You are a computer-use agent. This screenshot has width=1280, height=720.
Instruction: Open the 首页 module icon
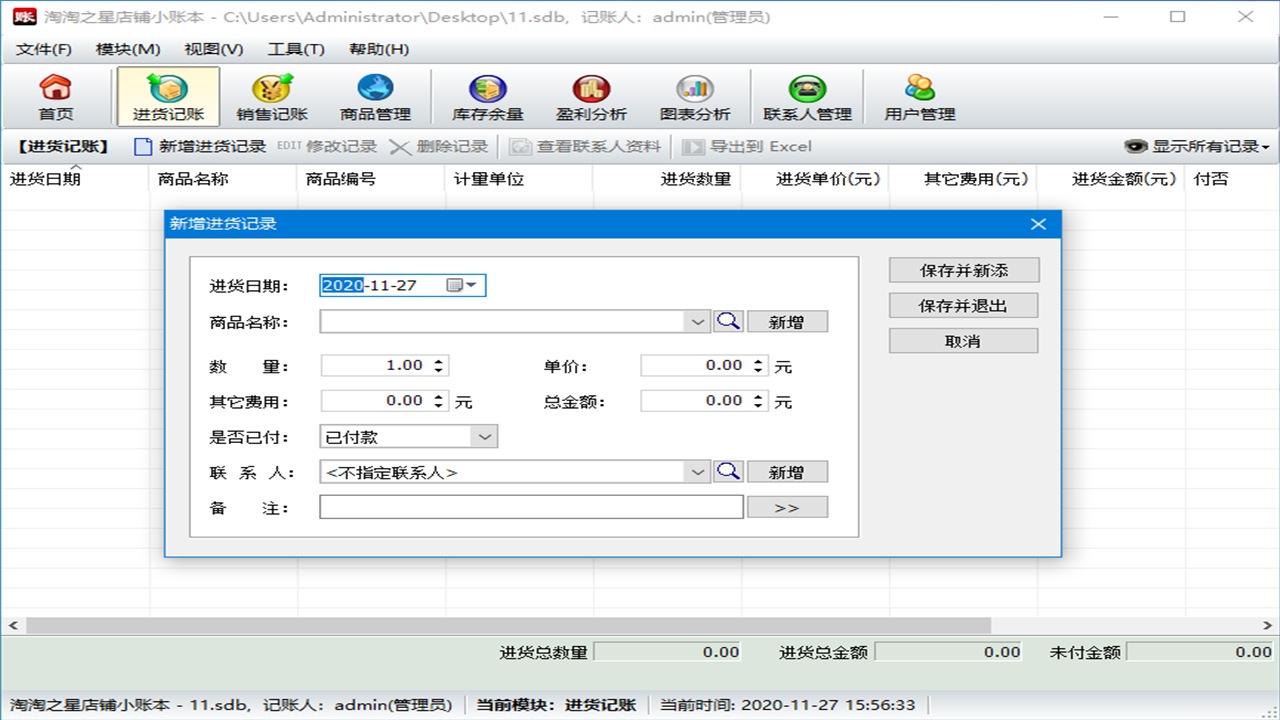pos(56,95)
